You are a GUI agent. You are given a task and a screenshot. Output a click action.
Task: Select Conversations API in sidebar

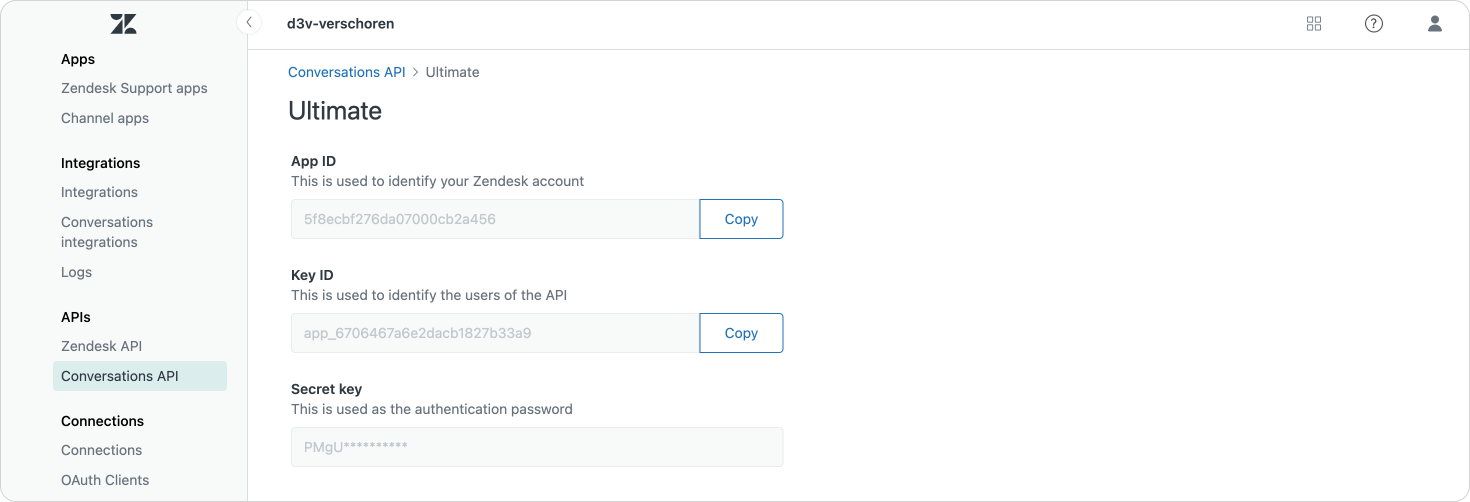coord(120,376)
